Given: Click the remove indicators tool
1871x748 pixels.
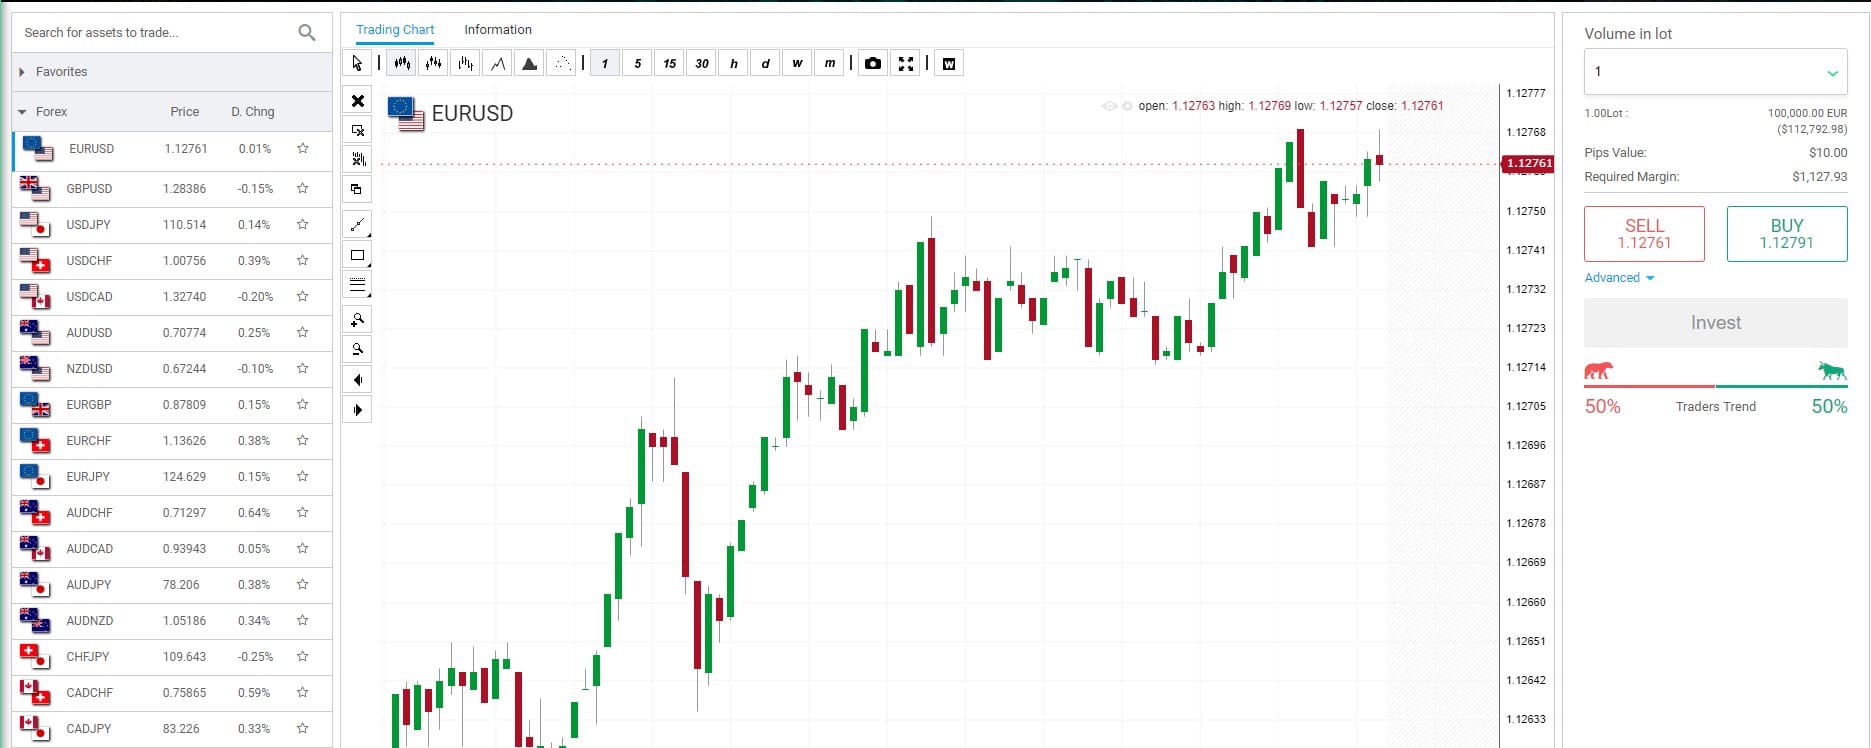Looking at the screenshot, I should coord(357,159).
